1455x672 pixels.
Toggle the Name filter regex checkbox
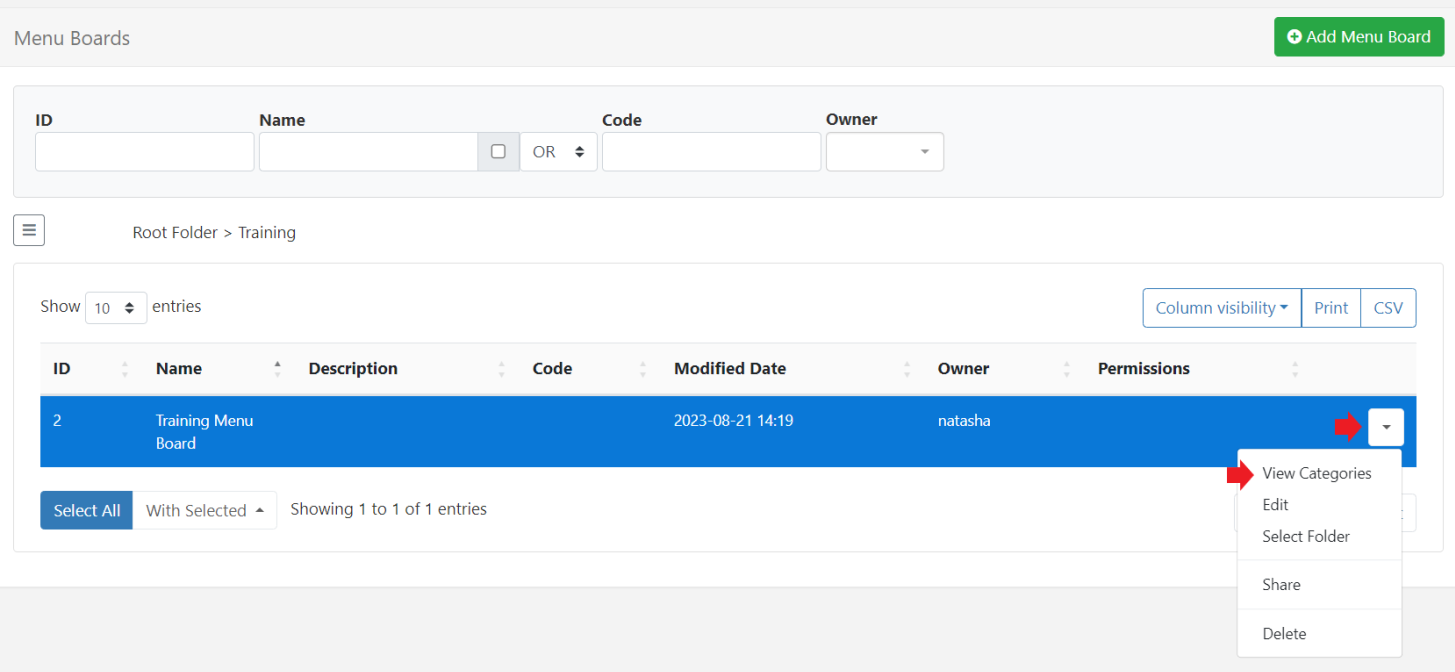[498, 152]
